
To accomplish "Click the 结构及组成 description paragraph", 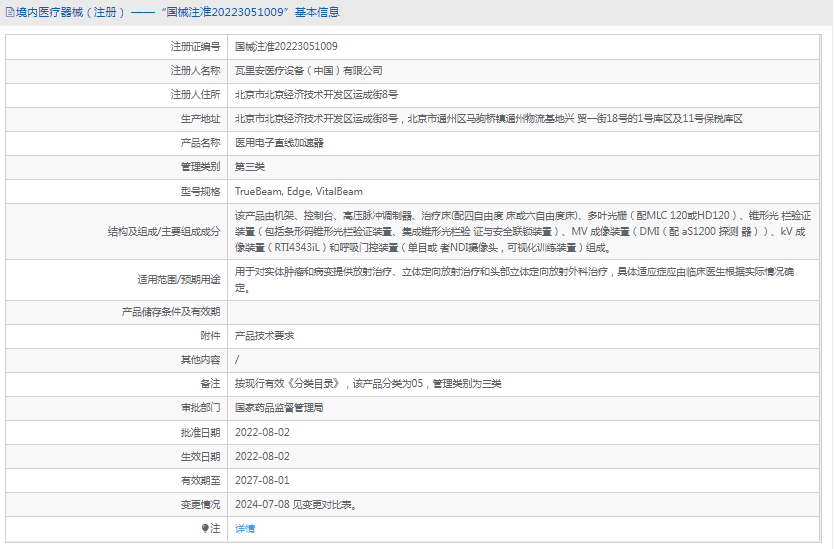I will [x=523, y=231].
